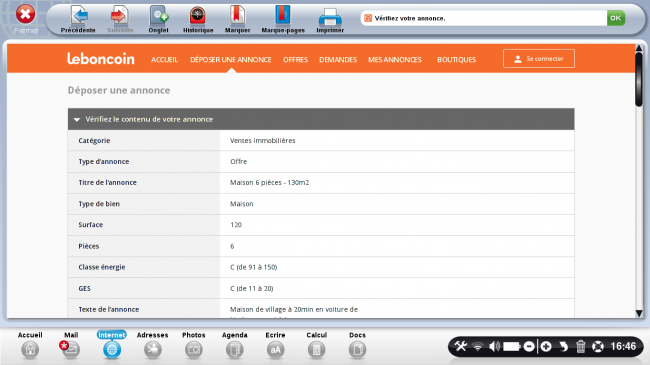Open DÉPOSER UNE ANNONCE in the navigation
The height and width of the screenshot is (365, 650).
230,60
